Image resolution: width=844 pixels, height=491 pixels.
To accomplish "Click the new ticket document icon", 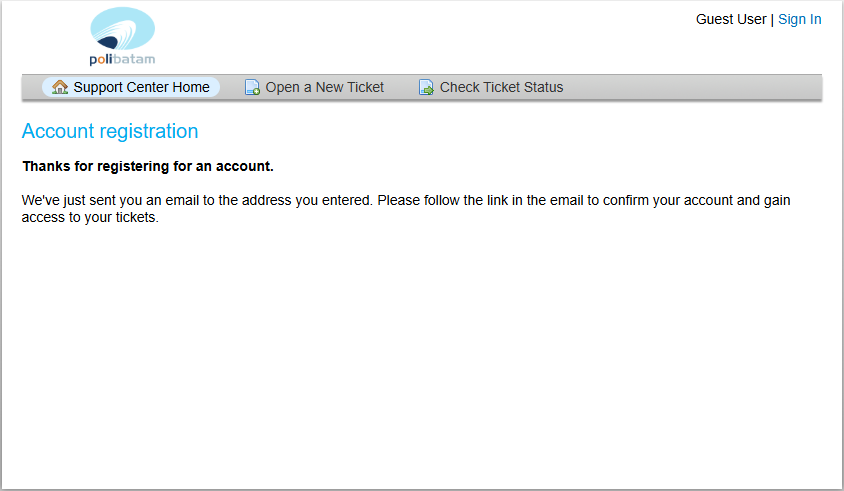I will 253,87.
